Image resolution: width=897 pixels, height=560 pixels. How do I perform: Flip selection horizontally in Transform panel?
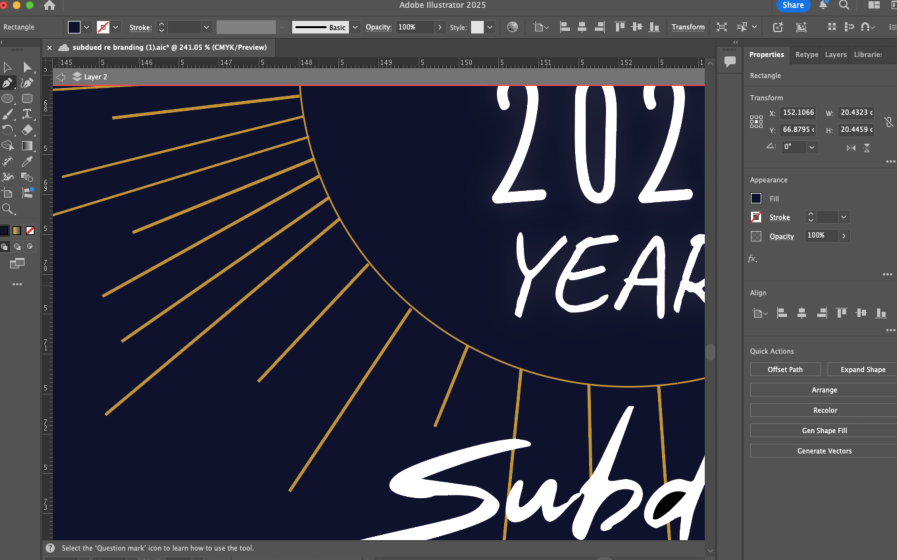tap(851, 148)
